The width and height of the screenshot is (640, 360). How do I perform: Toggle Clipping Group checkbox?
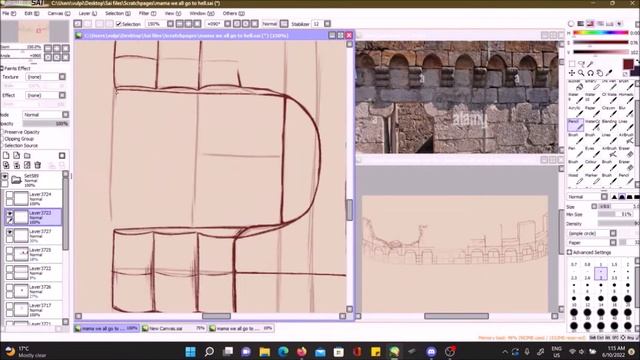tap(2, 139)
